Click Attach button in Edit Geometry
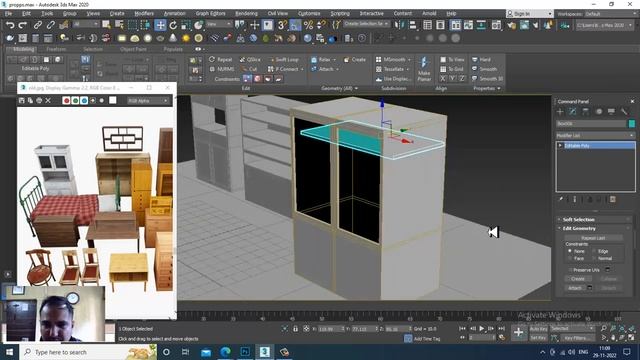This screenshot has height=360, width=640. tap(575, 288)
